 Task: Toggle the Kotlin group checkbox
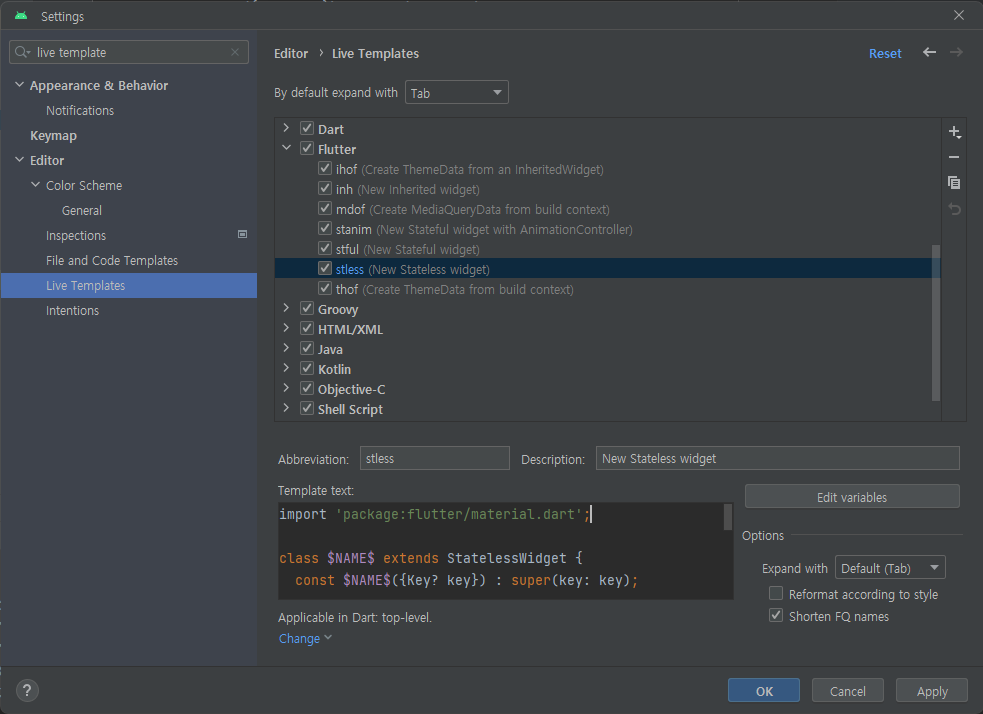pos(307,369)
